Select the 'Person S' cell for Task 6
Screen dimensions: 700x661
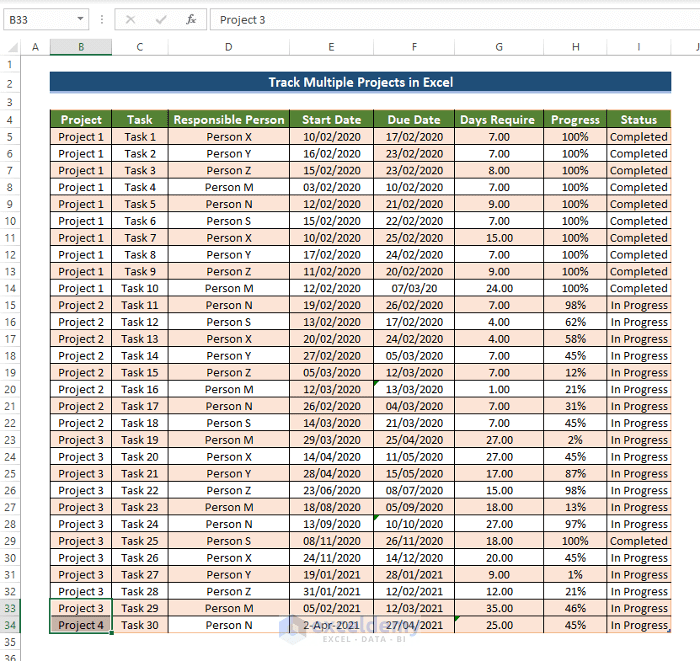coord(229,221)
